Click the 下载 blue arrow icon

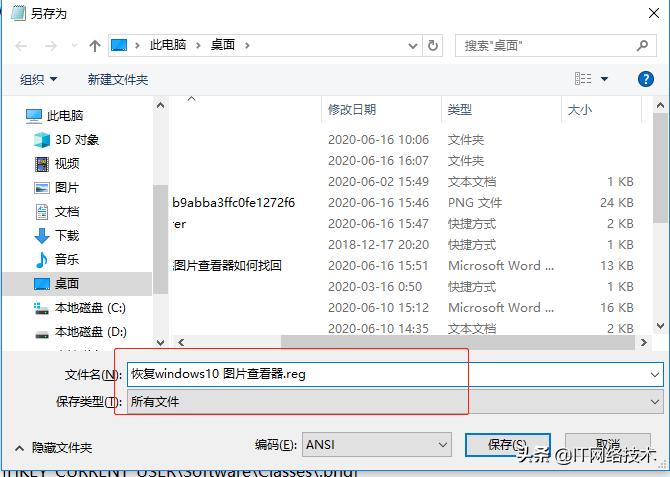(42, 236)
